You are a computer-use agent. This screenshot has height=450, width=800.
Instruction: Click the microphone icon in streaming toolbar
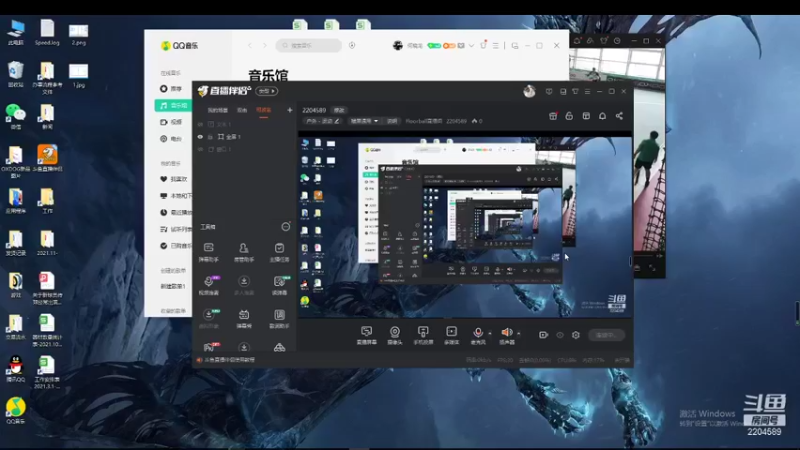478,335
